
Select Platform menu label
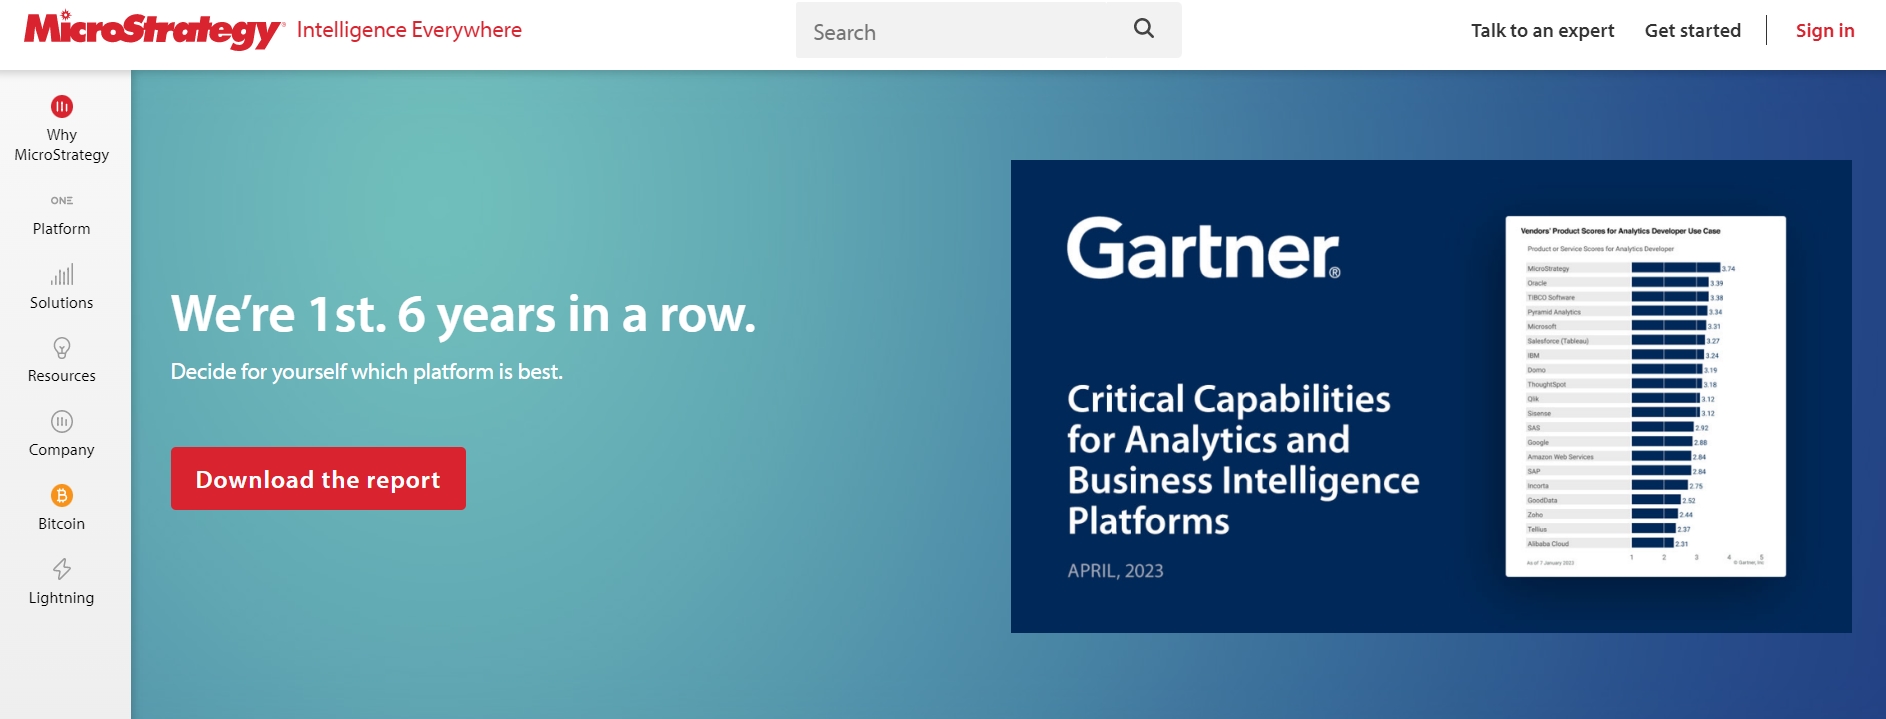coord(62,229)
